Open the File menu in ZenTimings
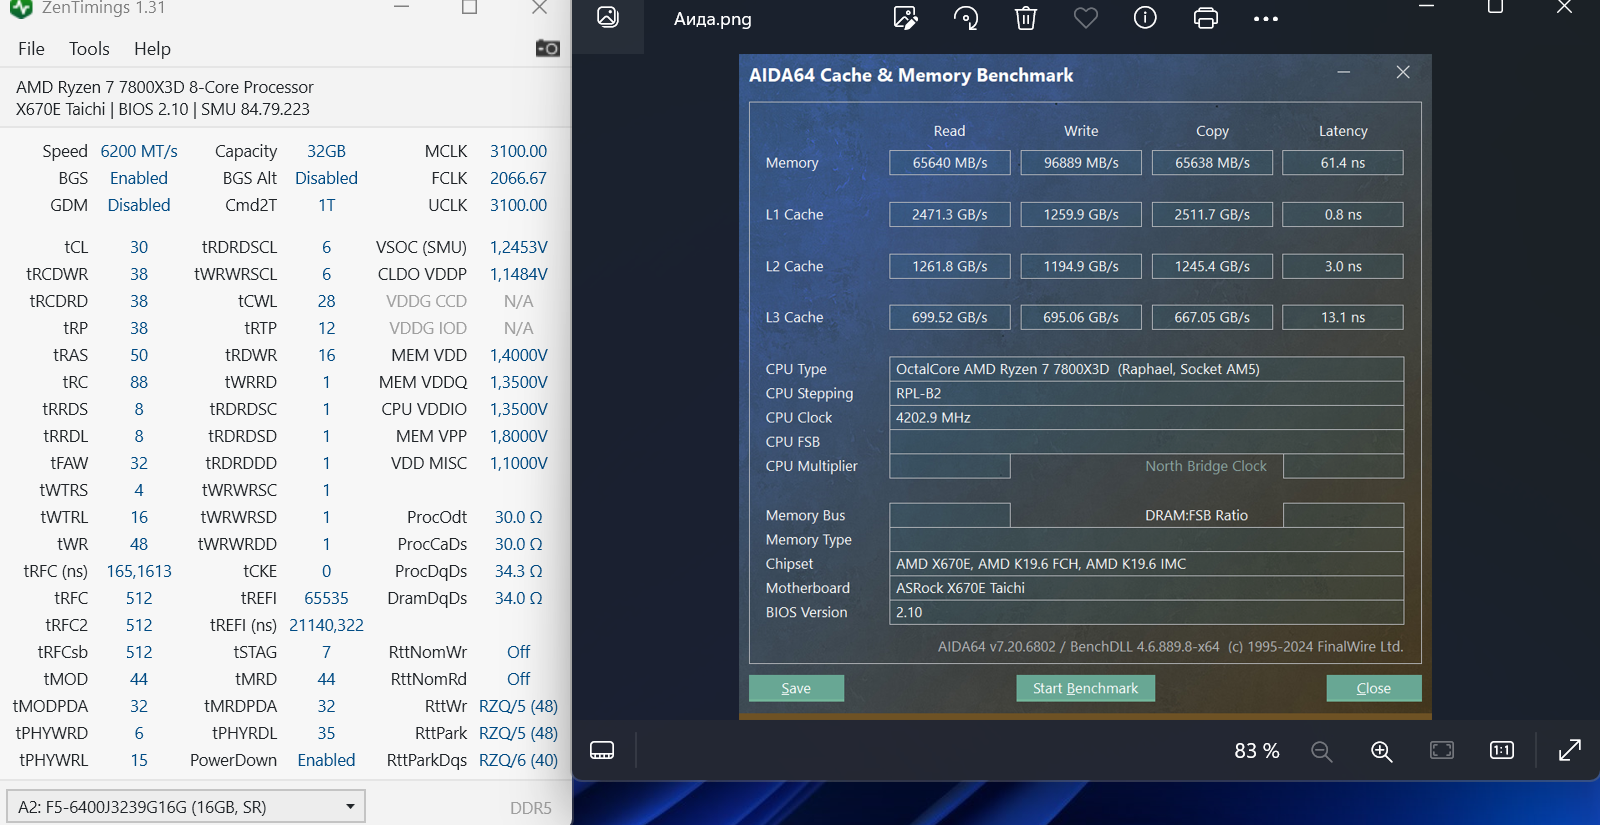This screenshot has height=825, width=1600. coord(31,48)
